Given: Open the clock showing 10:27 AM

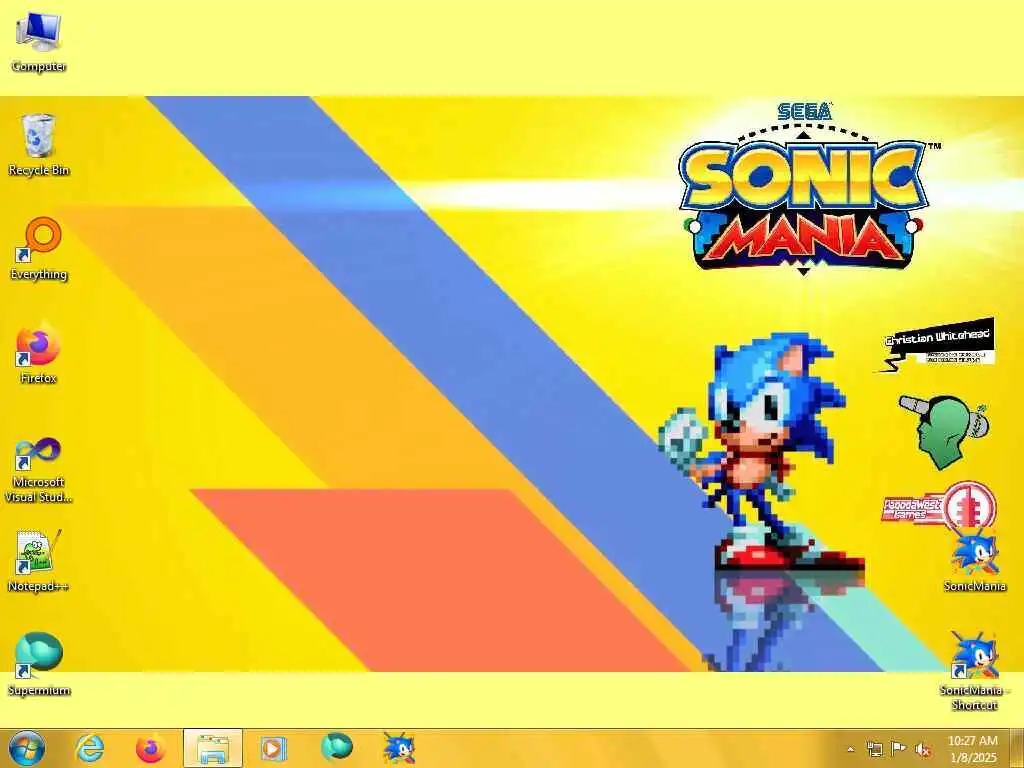Looking at the screenshot, I should click(972, 741).
